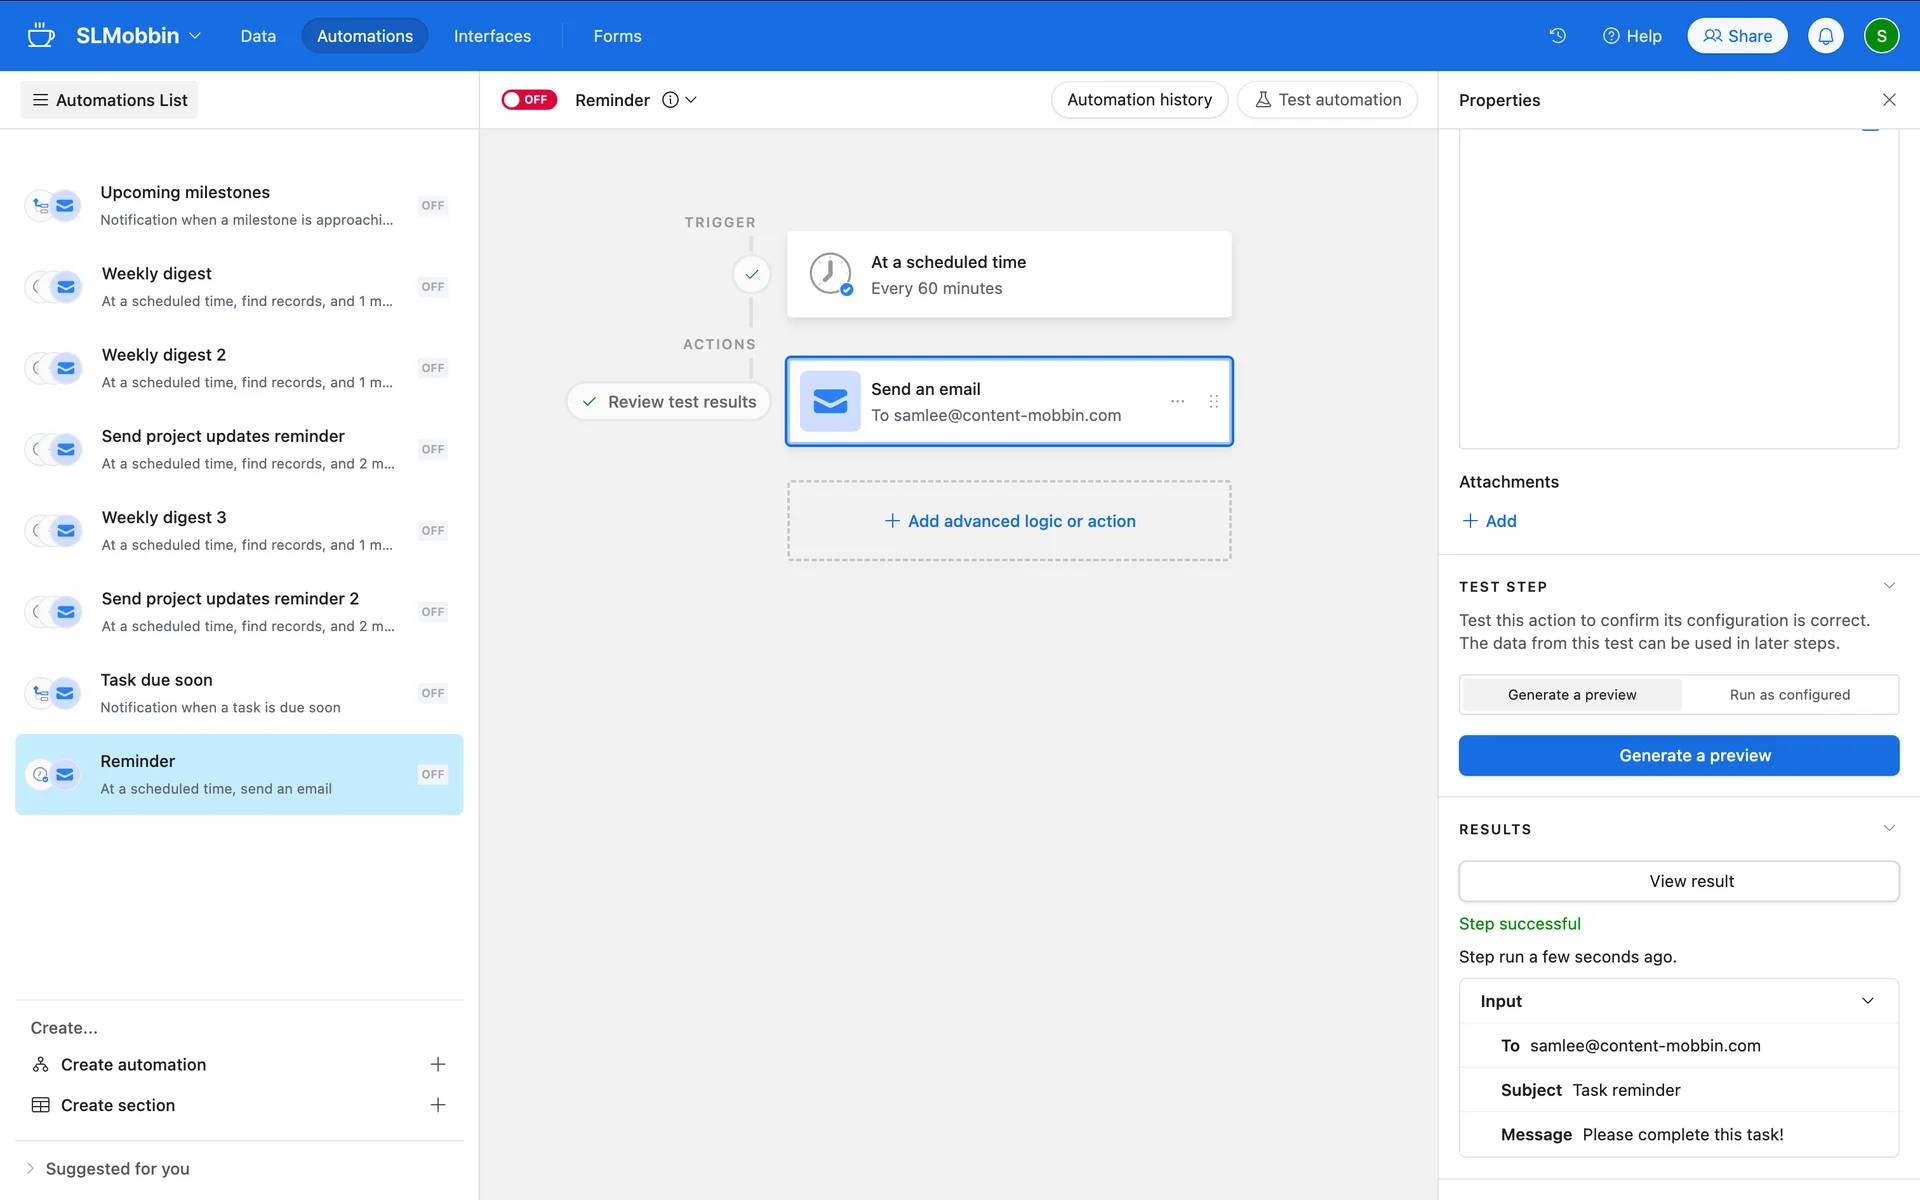Select the Run as configured option

pyautogui.click(x=1789, y=695)
